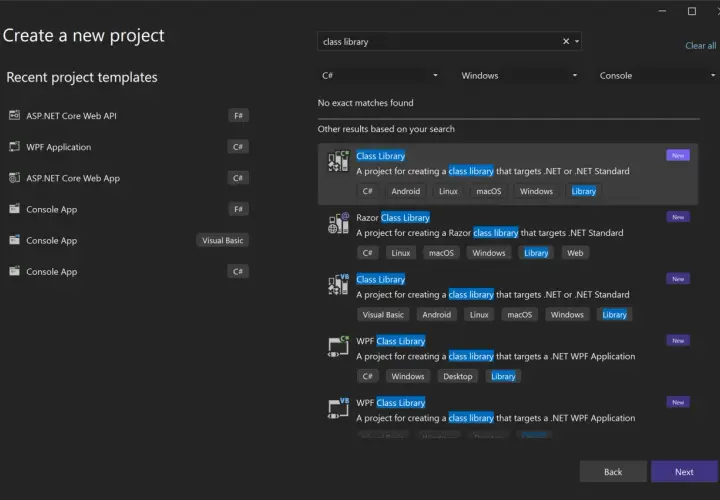This screenshot has width=720, height=500.
Task: Click the Web tag on Razor Class Library
Action: 575,253
